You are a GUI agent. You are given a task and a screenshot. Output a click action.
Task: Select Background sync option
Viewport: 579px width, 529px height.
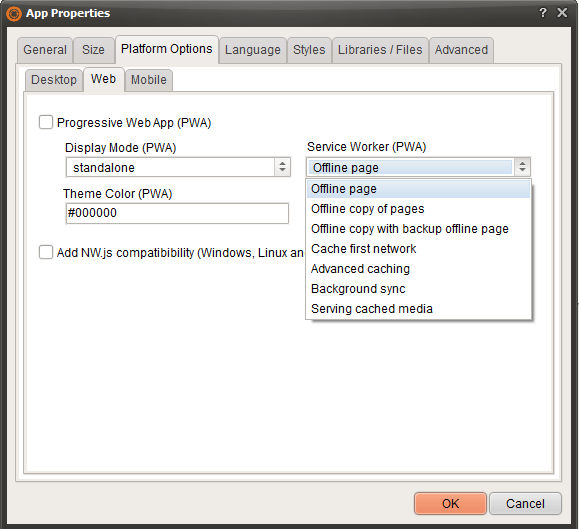pos(418,289)
